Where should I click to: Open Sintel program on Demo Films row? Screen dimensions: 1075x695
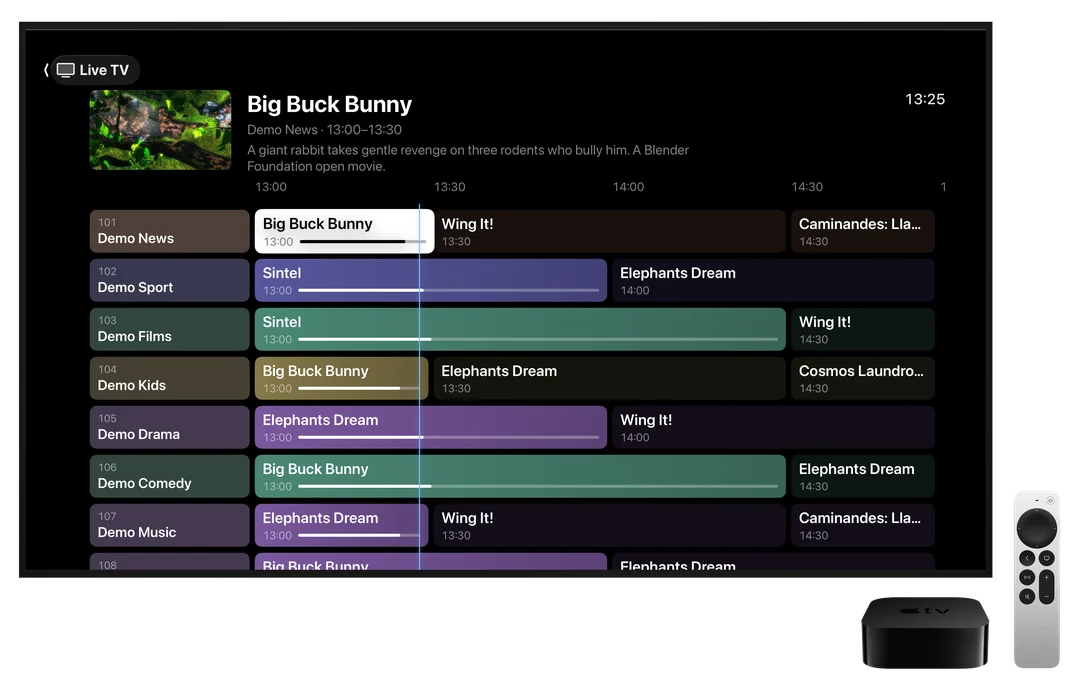coord(520,329)
